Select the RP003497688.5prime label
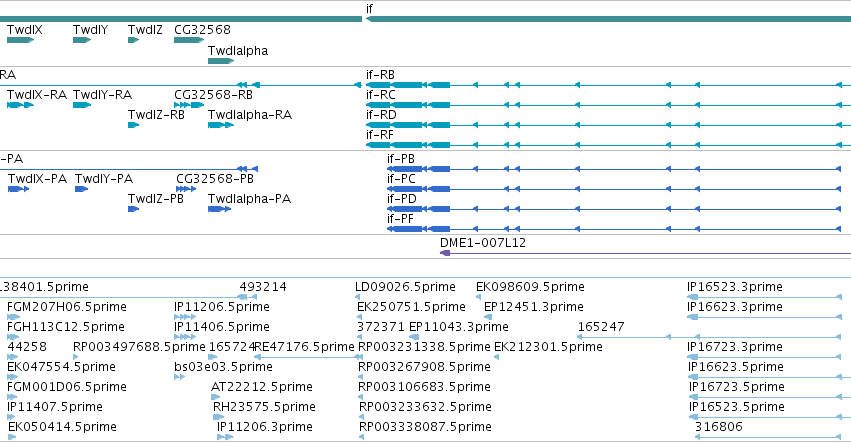The image size is (851, 442). point(139,348)
